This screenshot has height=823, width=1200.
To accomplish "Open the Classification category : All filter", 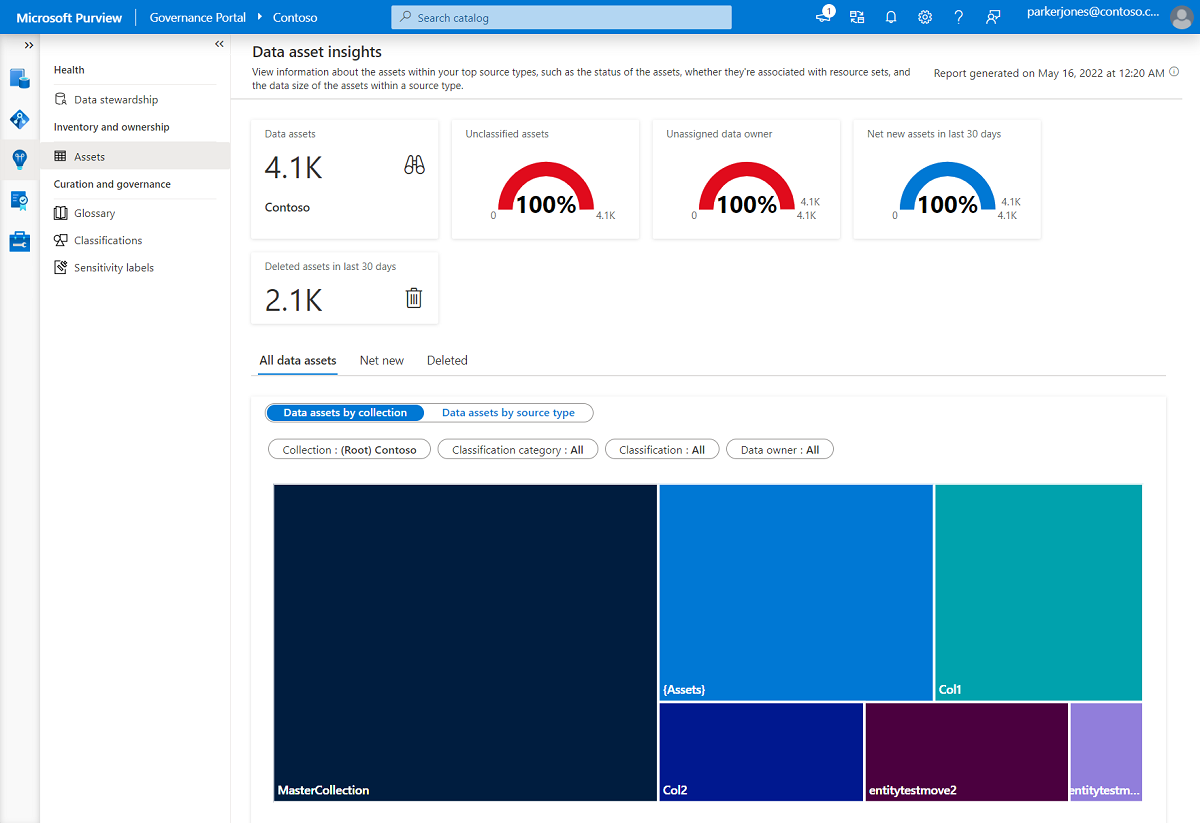I will click(x=517, y=449).
